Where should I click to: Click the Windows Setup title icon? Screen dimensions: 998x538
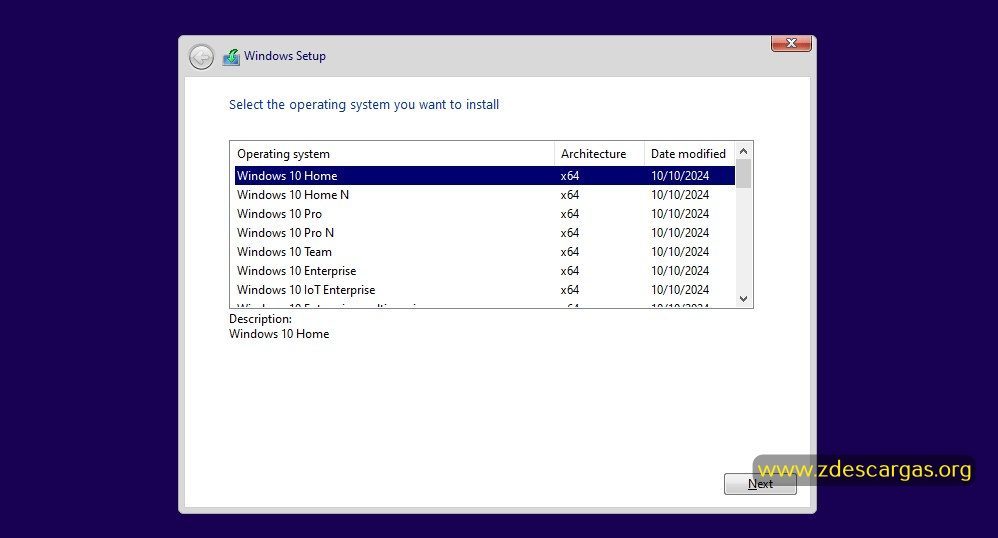click(x=231, y=57)
